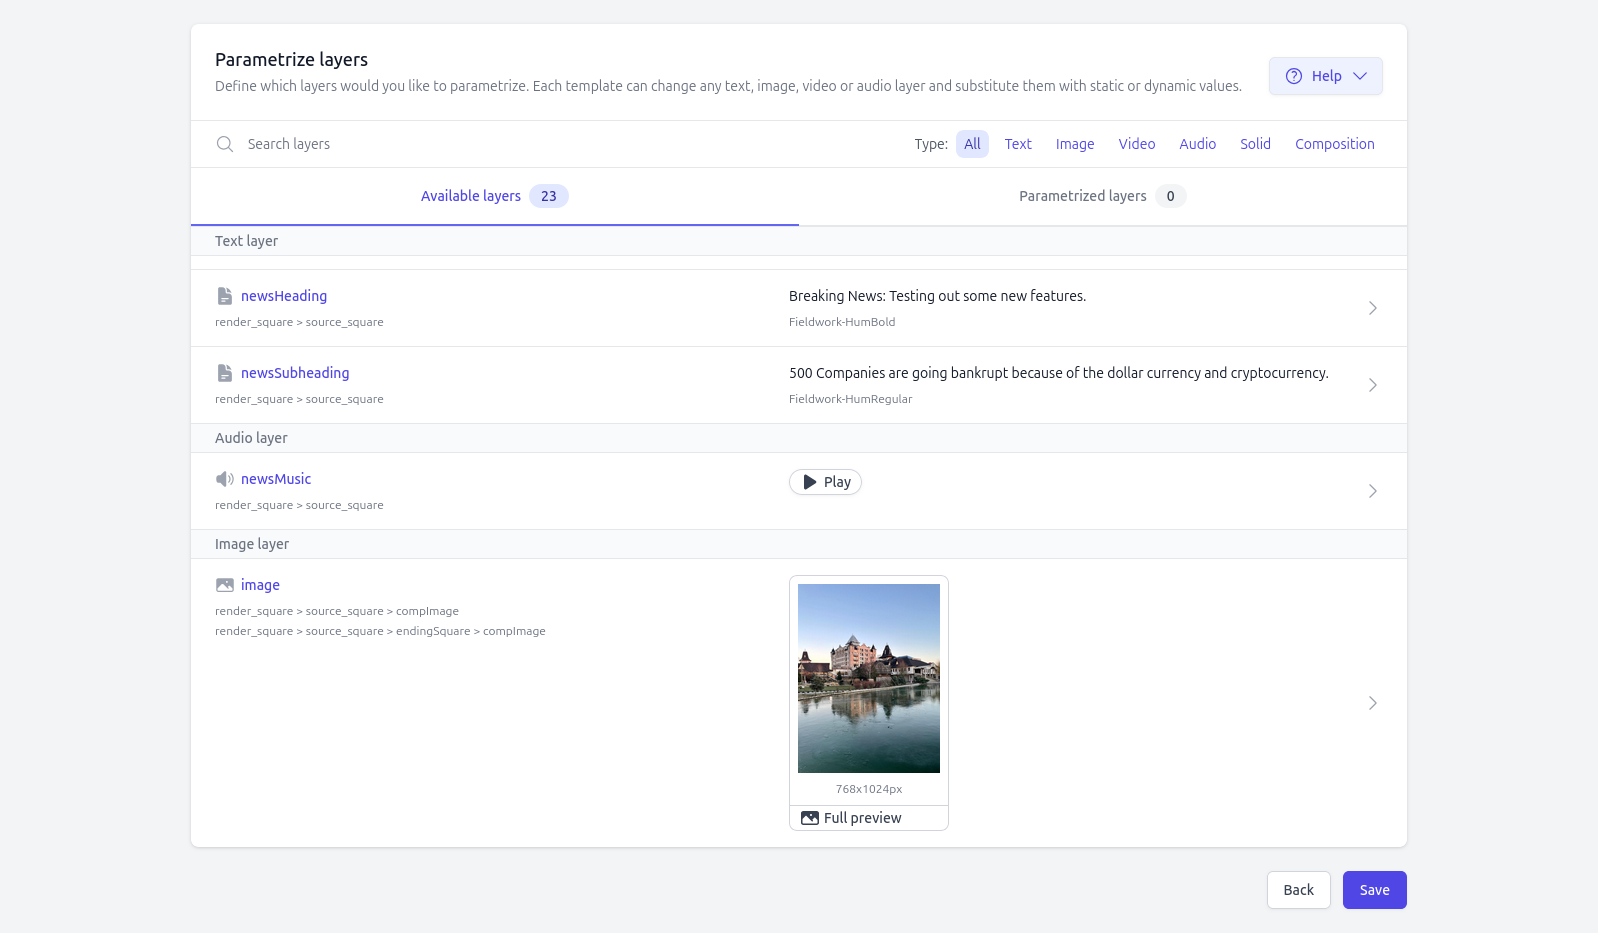This screenshot has height=933, width=1598.
Task: Select the Available layers tab
Action: [494, 196]
